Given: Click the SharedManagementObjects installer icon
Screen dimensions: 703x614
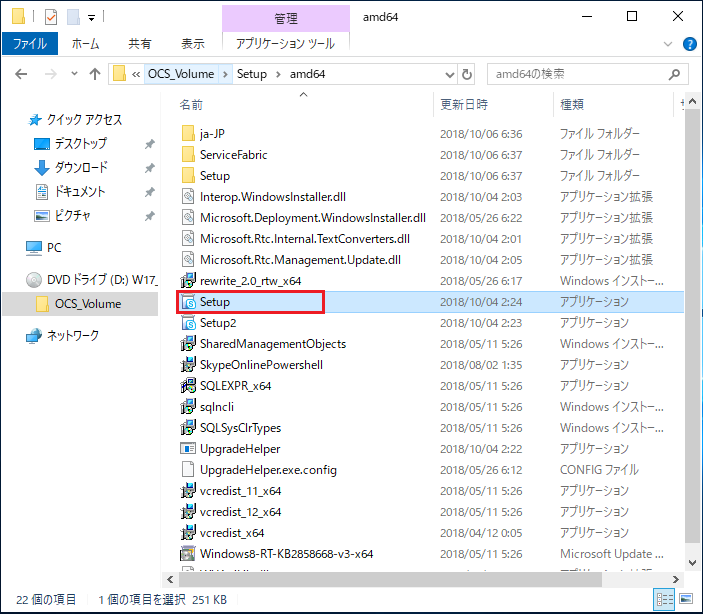Looking at the screenshot, I should tap(188, 344).
